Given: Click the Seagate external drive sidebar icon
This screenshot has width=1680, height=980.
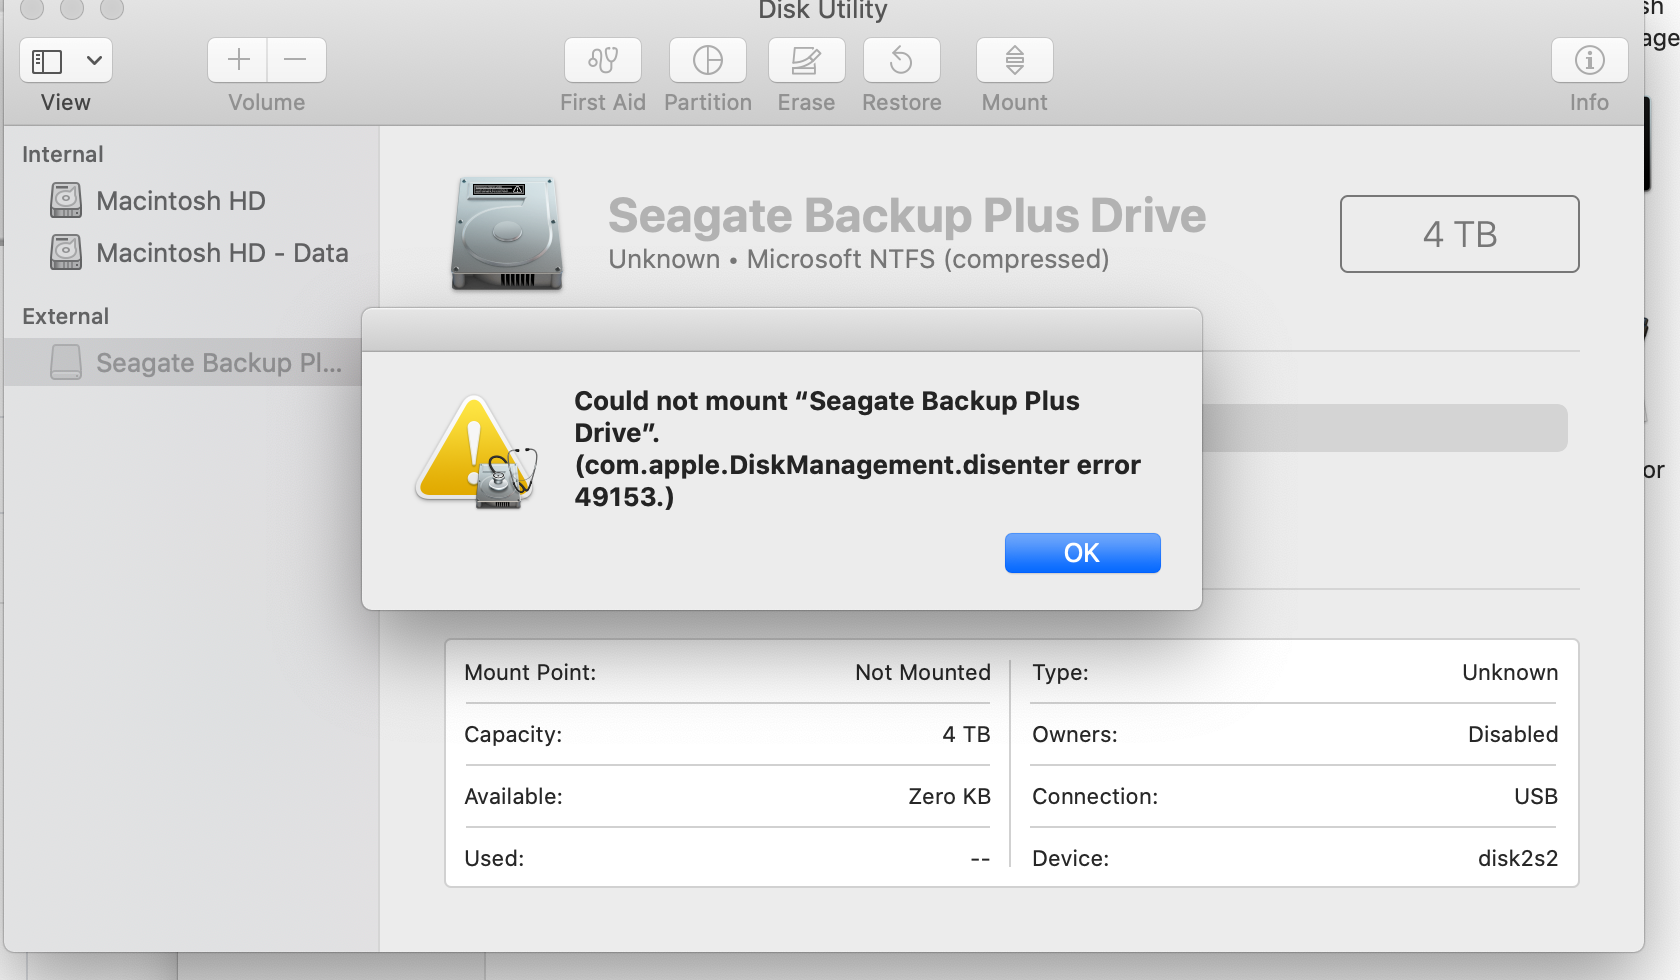Looking at the screenshot, I should click(66, 362).
